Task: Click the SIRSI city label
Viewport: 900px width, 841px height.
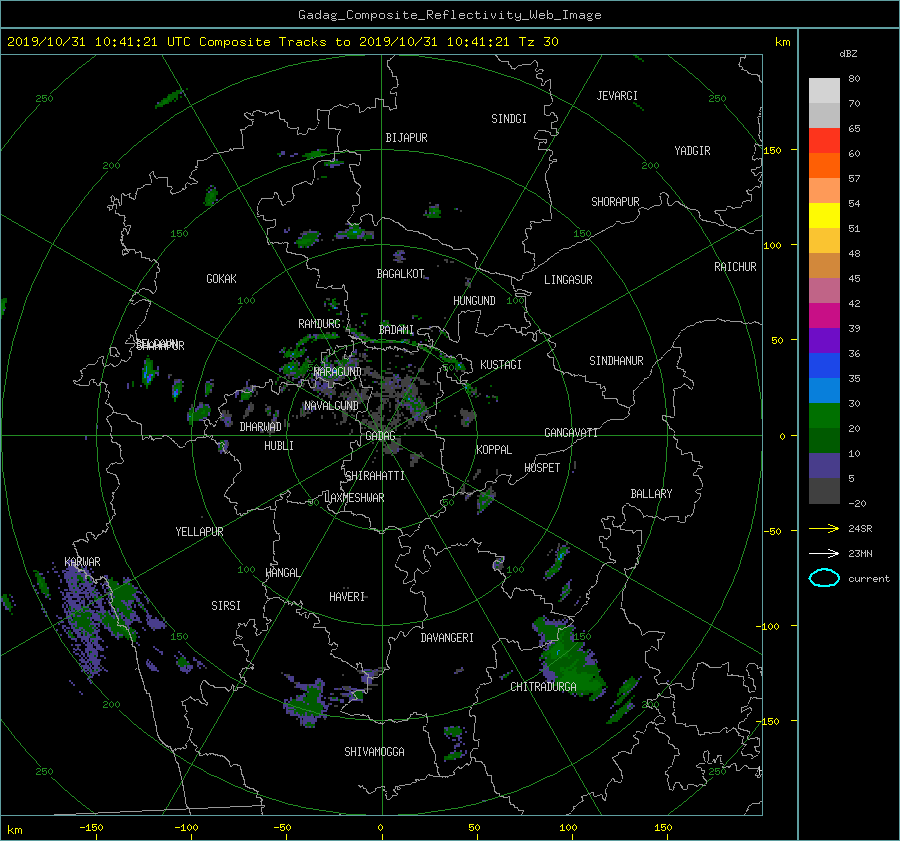Action: coord(226,606)
